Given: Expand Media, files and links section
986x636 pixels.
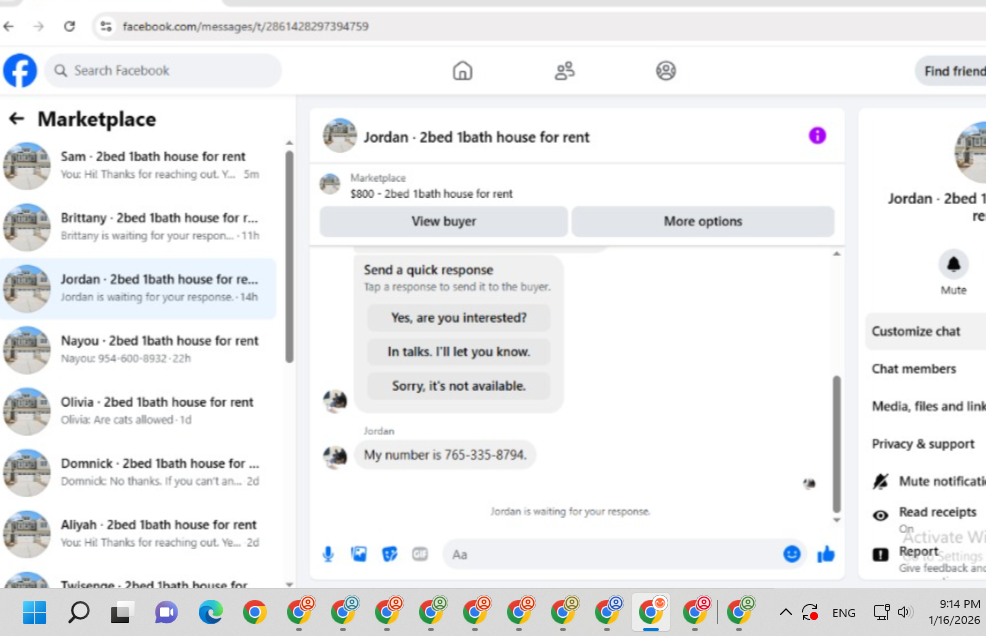Looking at the screenshot, I should pyautogui.click(x=926, y=406).
